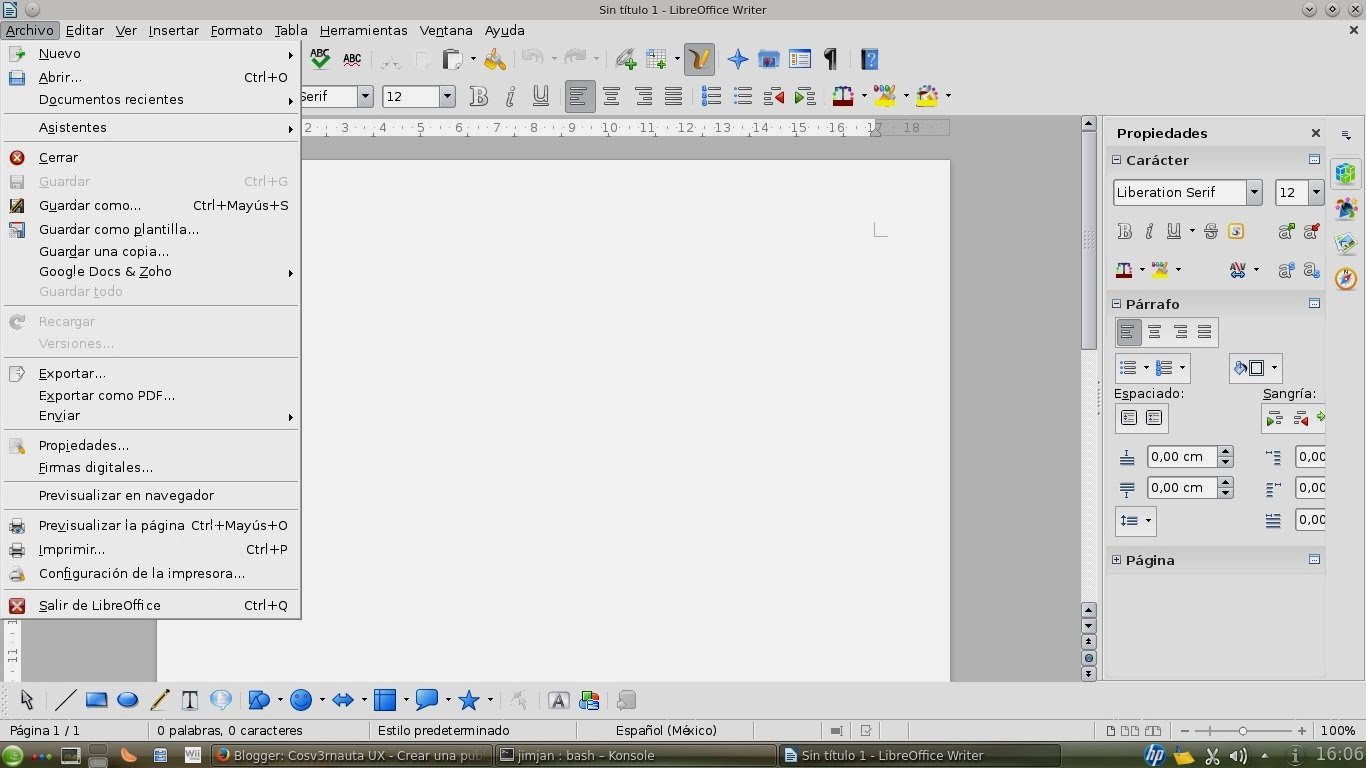Toggle nonprinting characters pilcrow icon
The width and height of the screenshot is (1366, 768).
click(x=830, y=59)
